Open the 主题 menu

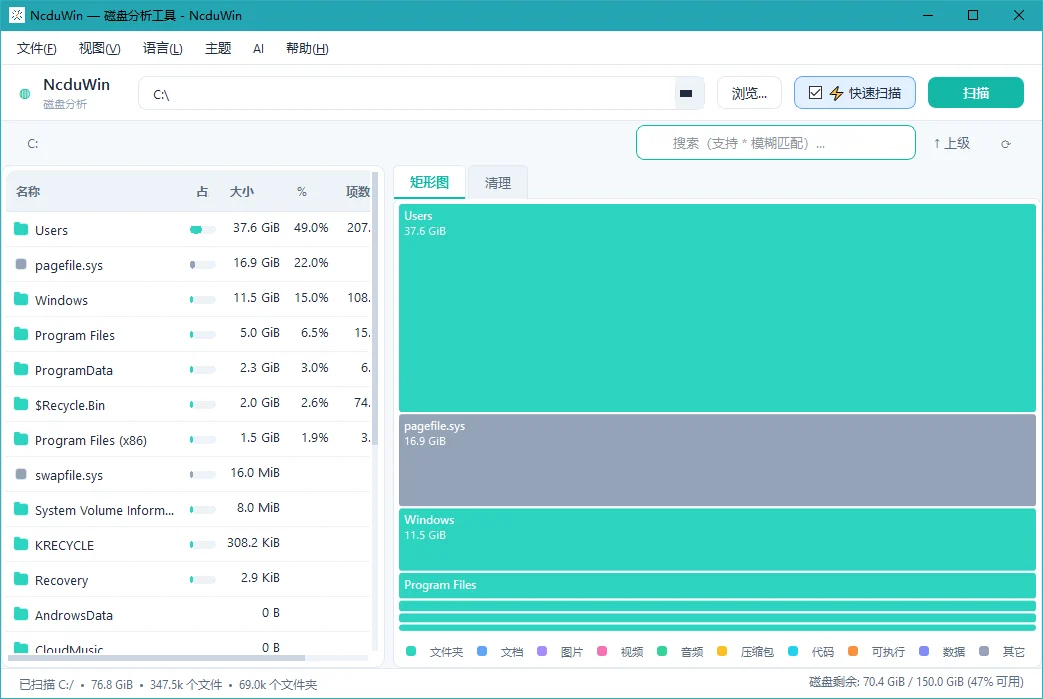[x=218, y=49]
